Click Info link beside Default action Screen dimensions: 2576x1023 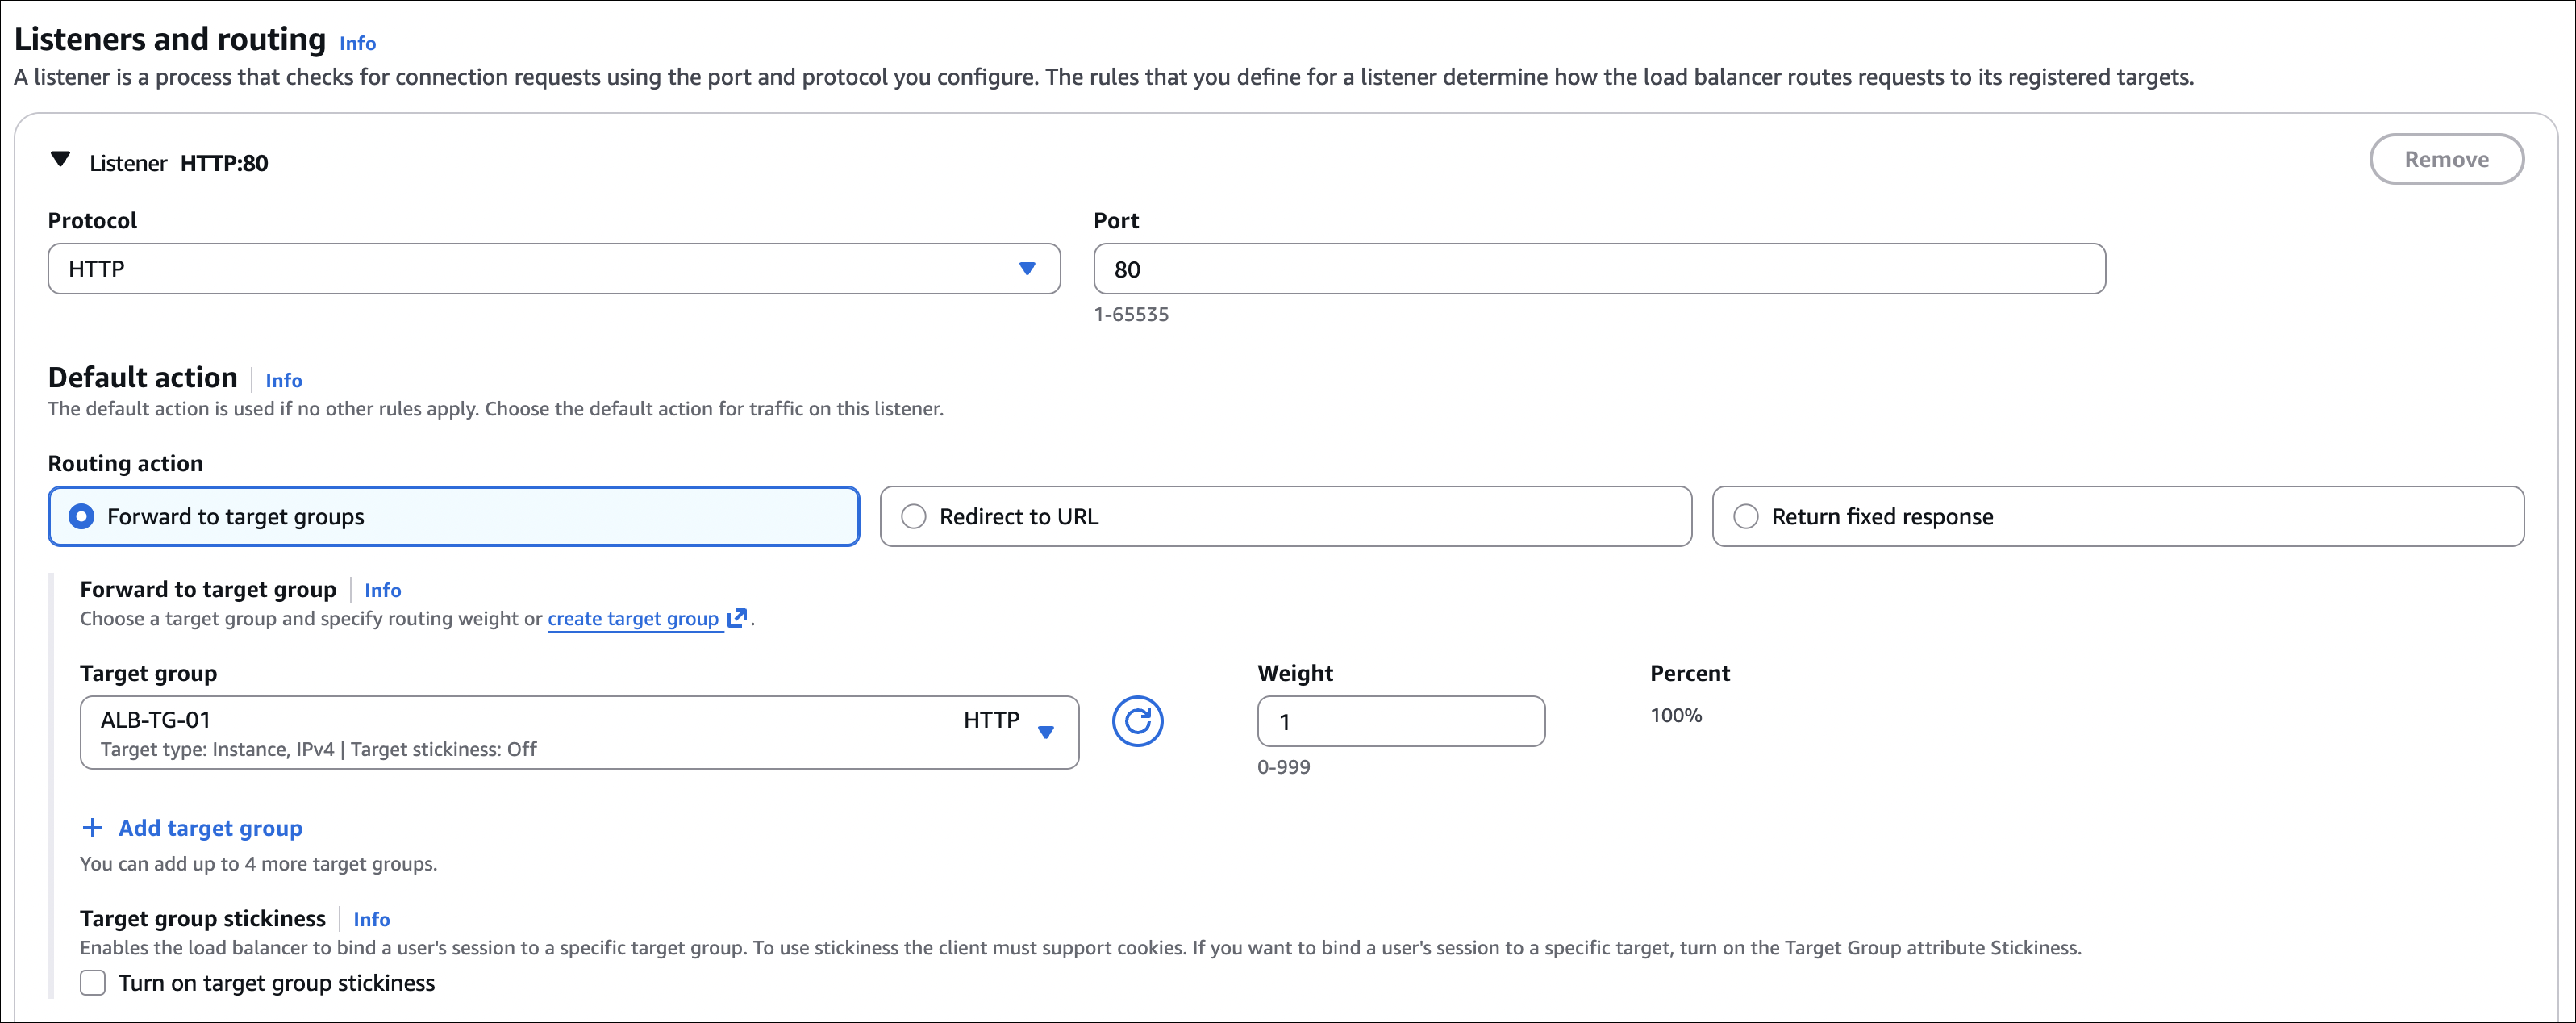coord(283,380)
